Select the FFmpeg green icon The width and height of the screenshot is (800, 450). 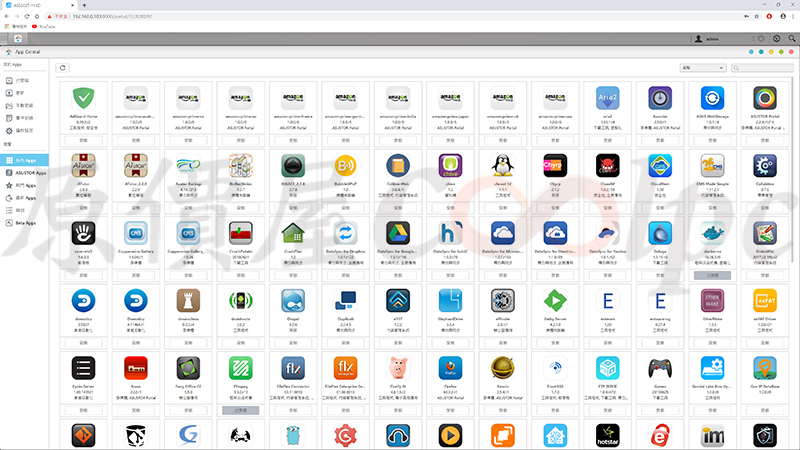[x=241, y=368]
